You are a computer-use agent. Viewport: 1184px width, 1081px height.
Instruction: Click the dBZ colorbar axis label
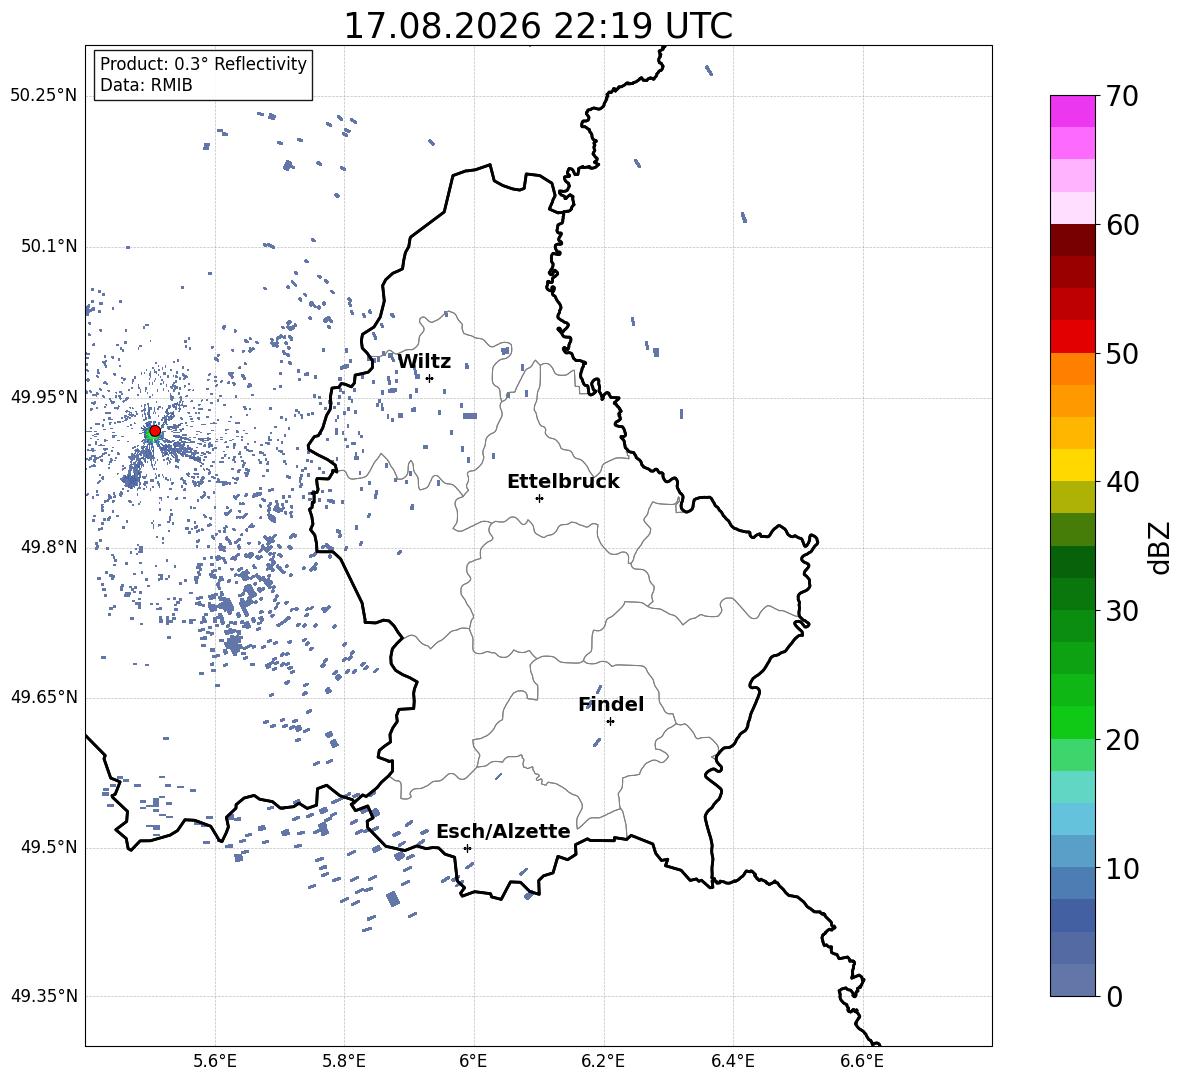tap(1161, 547)
